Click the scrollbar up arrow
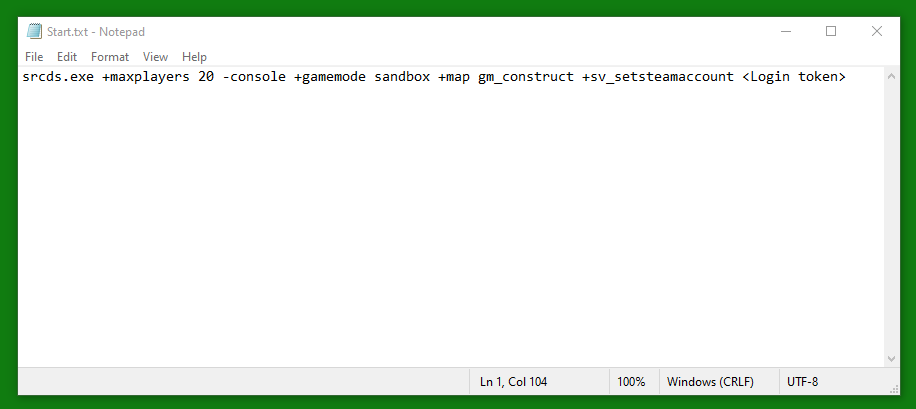This screenshot has width=916, height=409. (x=891, y=76)
